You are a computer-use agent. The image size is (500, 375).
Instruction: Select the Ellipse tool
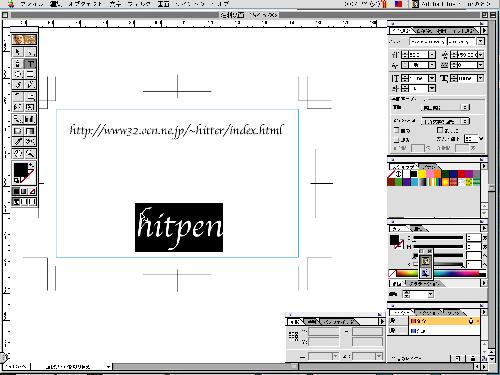[x=18, y=74]
